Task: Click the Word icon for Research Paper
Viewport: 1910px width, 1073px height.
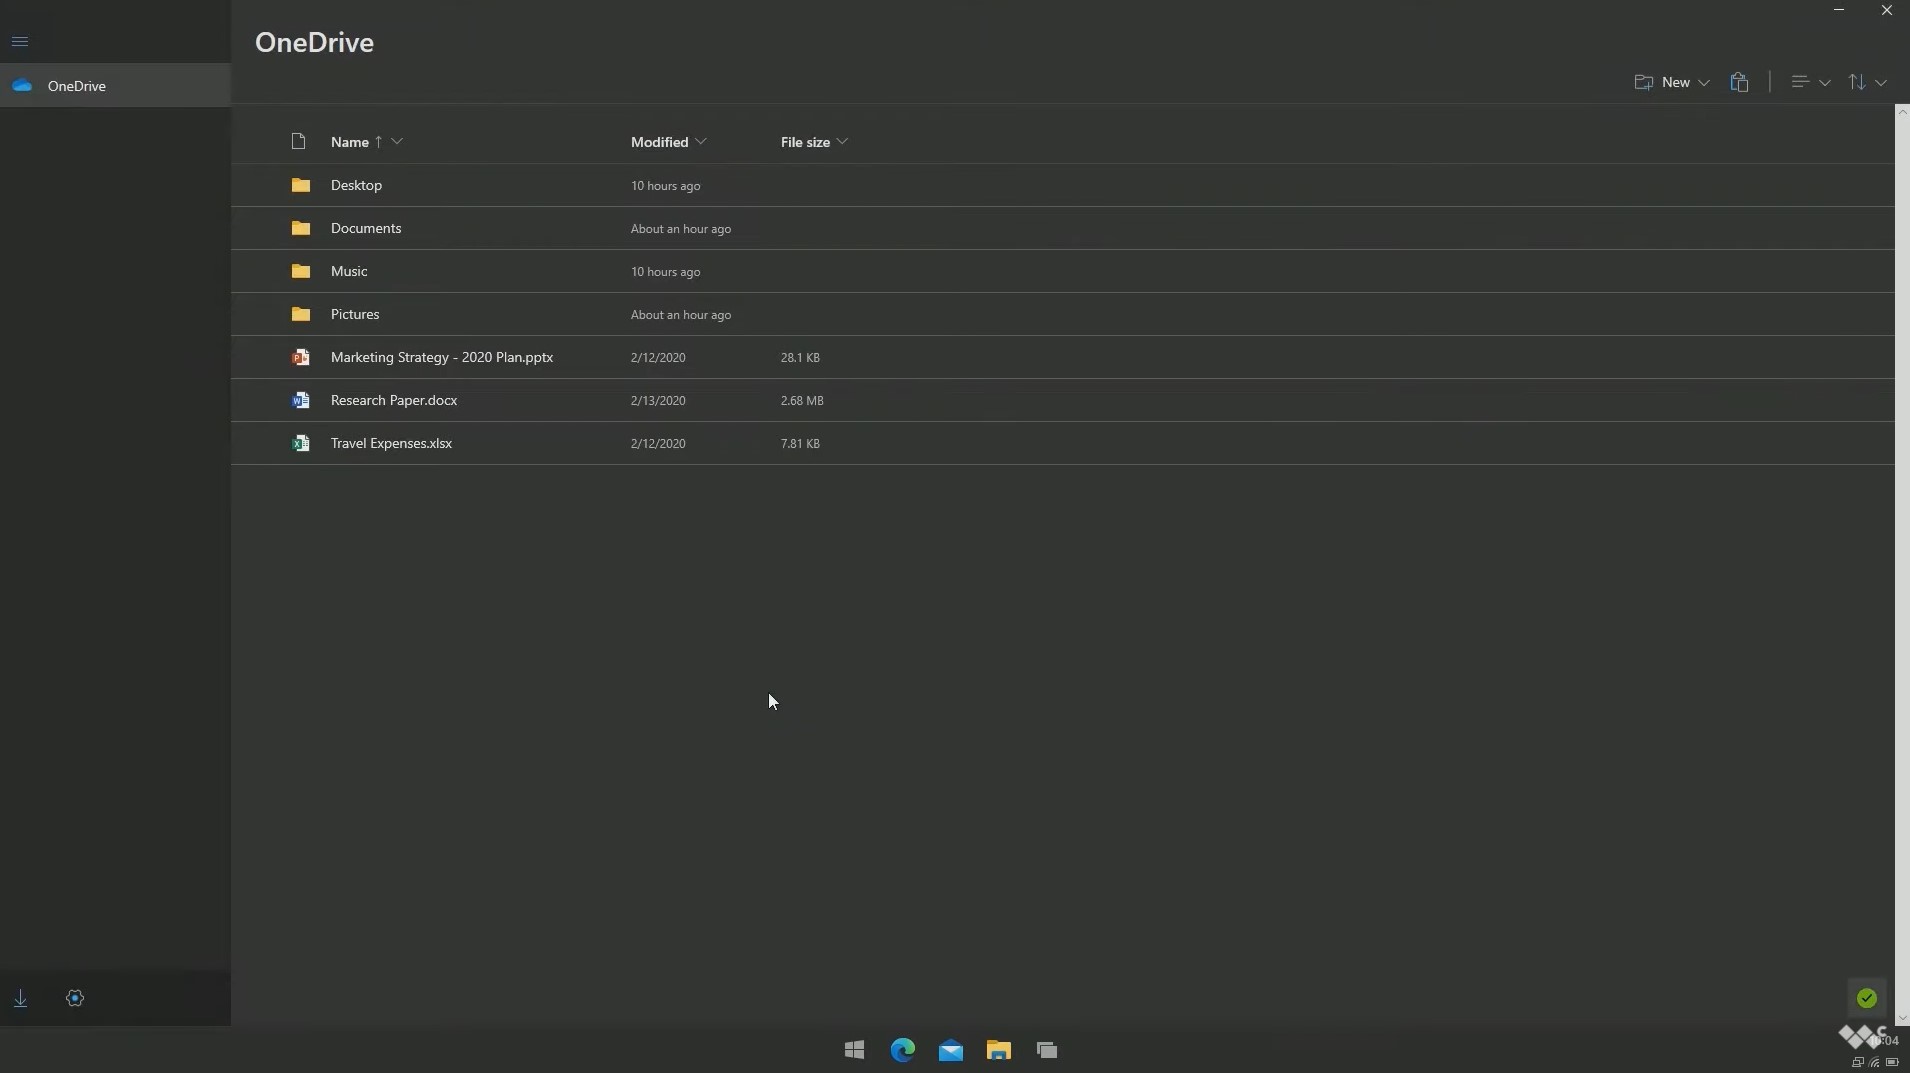Action: [301, 400]
